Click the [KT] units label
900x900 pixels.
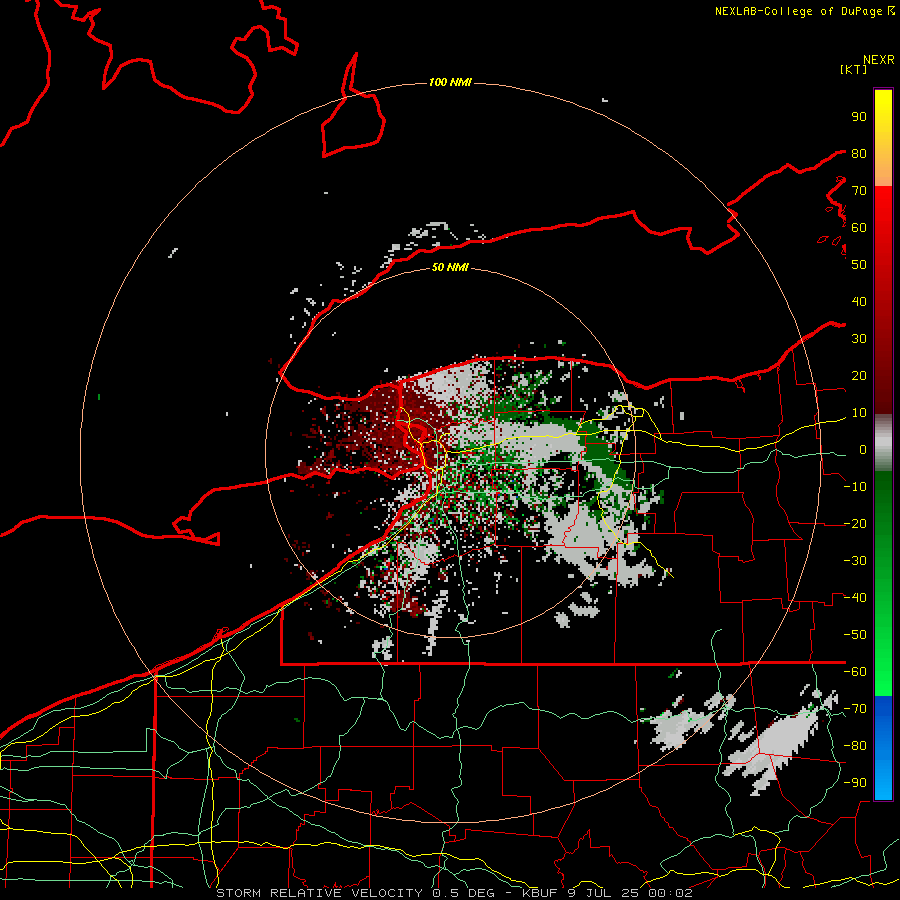(x=854, y=69)
